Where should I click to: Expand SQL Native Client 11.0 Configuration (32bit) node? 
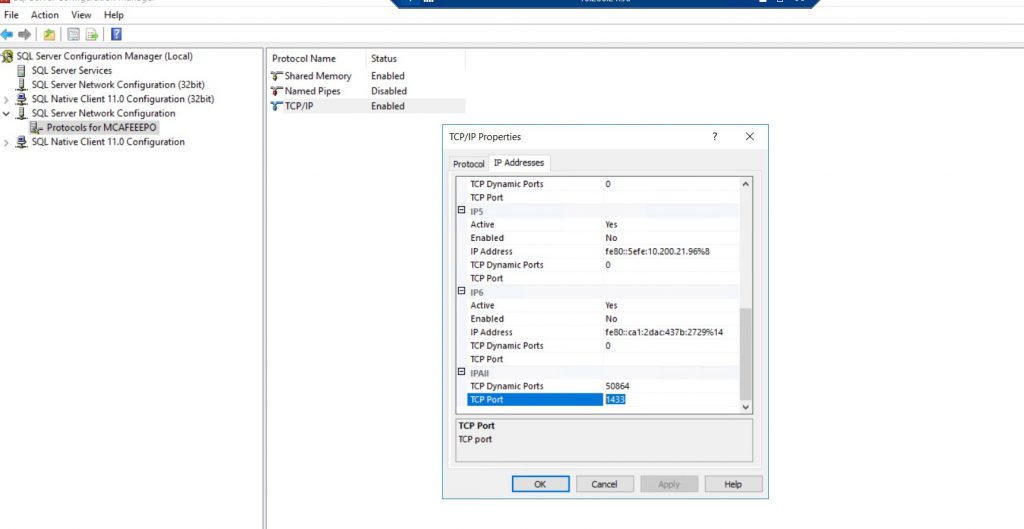[x=7, y=100]
